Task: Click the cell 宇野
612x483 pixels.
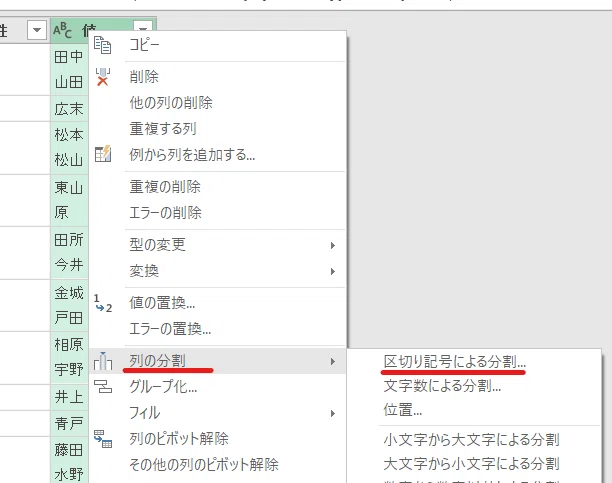Action: tap(69, 370)
